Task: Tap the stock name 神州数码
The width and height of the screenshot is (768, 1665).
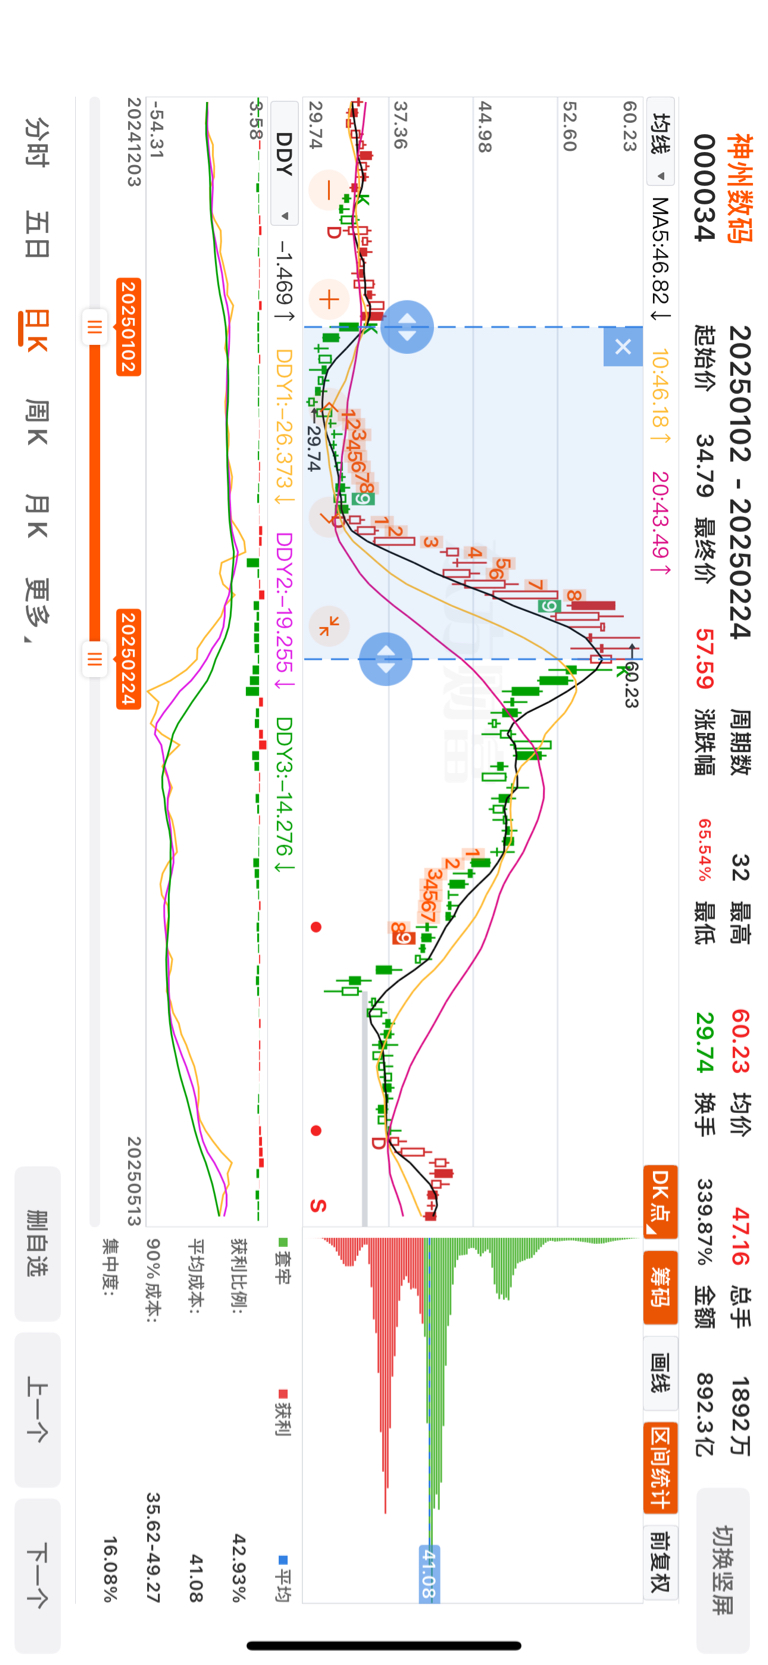Action: 740,188
